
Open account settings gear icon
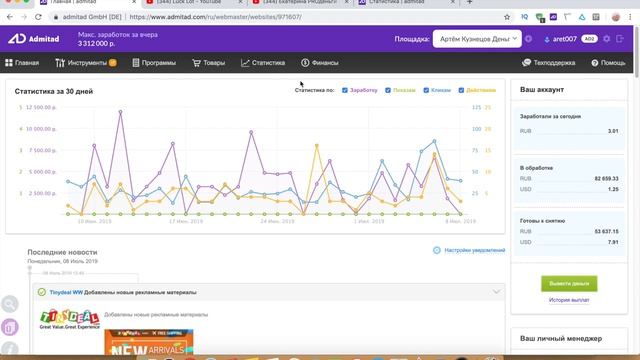click(607, 39)
